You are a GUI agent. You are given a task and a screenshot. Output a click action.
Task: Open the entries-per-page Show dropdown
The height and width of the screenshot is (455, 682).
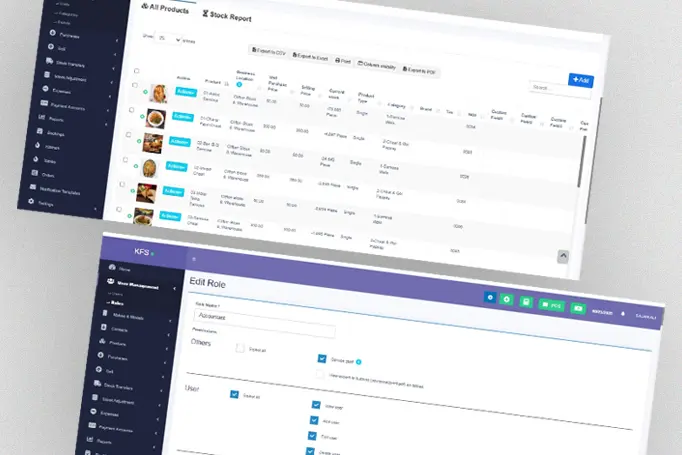point(169,39)
